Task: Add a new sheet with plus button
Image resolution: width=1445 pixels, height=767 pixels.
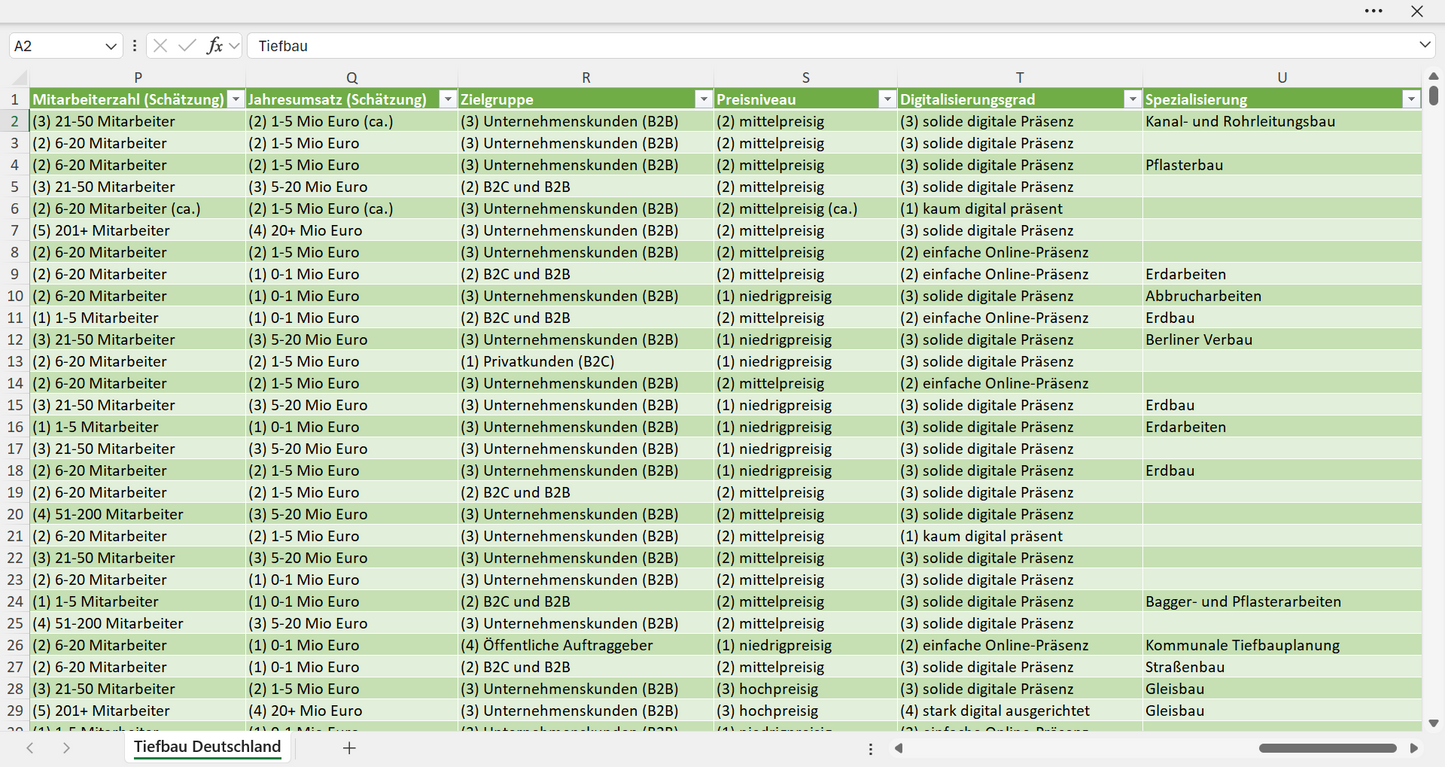Action: pos(349,748)
